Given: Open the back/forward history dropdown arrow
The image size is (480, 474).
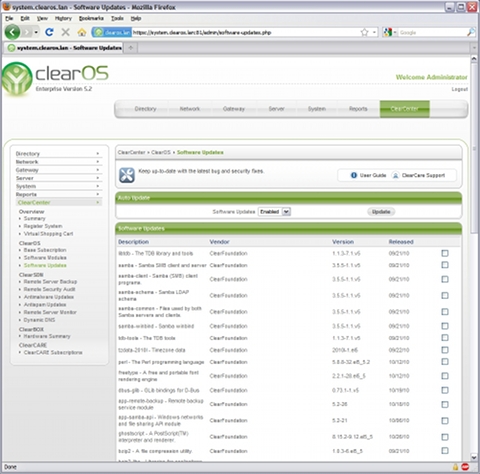Looking at the screenshot, I should (x=36, y=32).
